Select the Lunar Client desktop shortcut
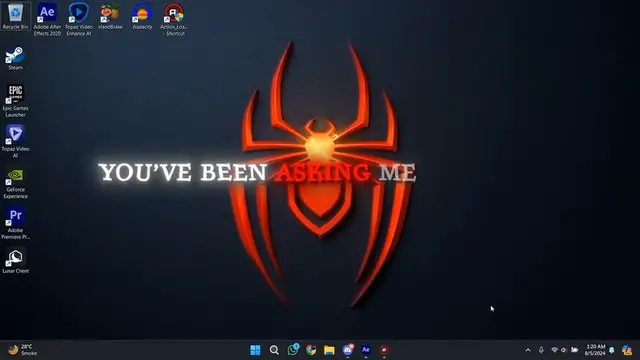640x360 pixels. coord(16,261)
